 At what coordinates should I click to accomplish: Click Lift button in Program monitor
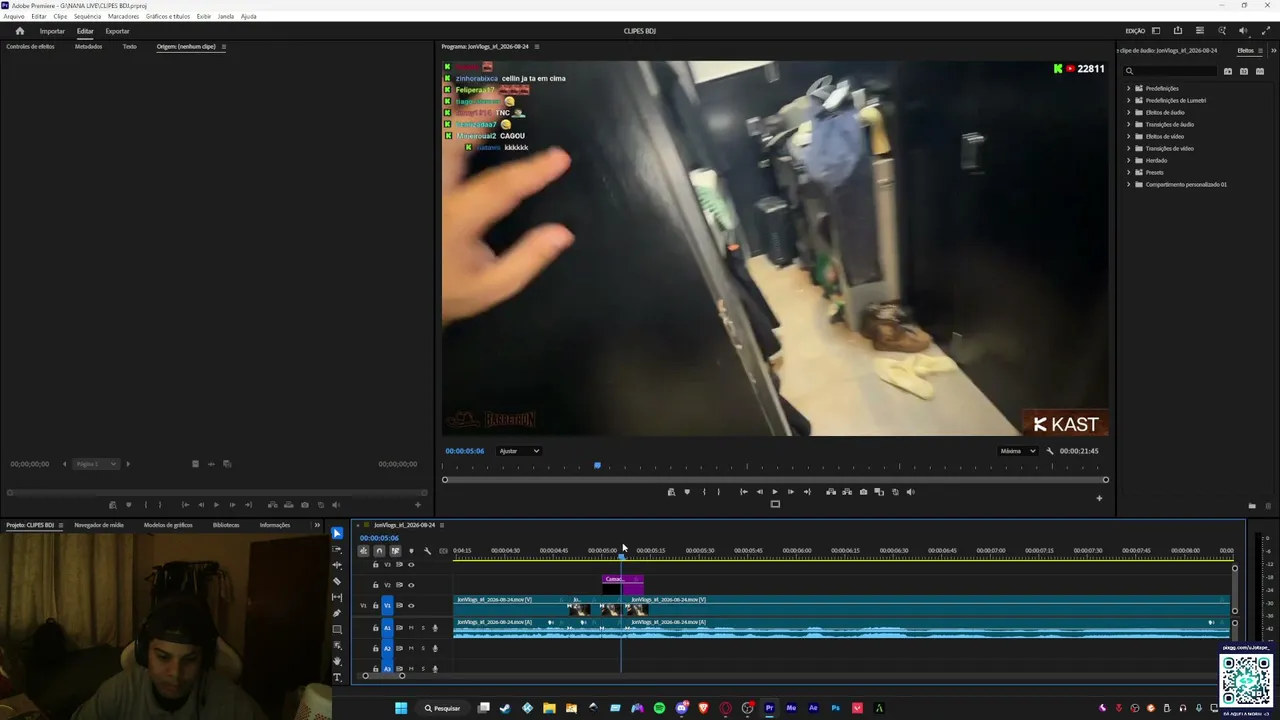pos(831,492)
